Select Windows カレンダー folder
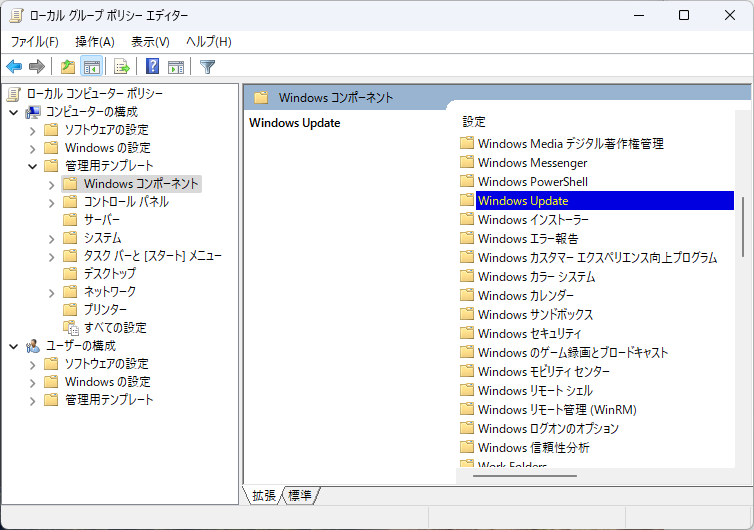This screenshot has height=530, width=754. pyautogui.click(x=526, y=295)
